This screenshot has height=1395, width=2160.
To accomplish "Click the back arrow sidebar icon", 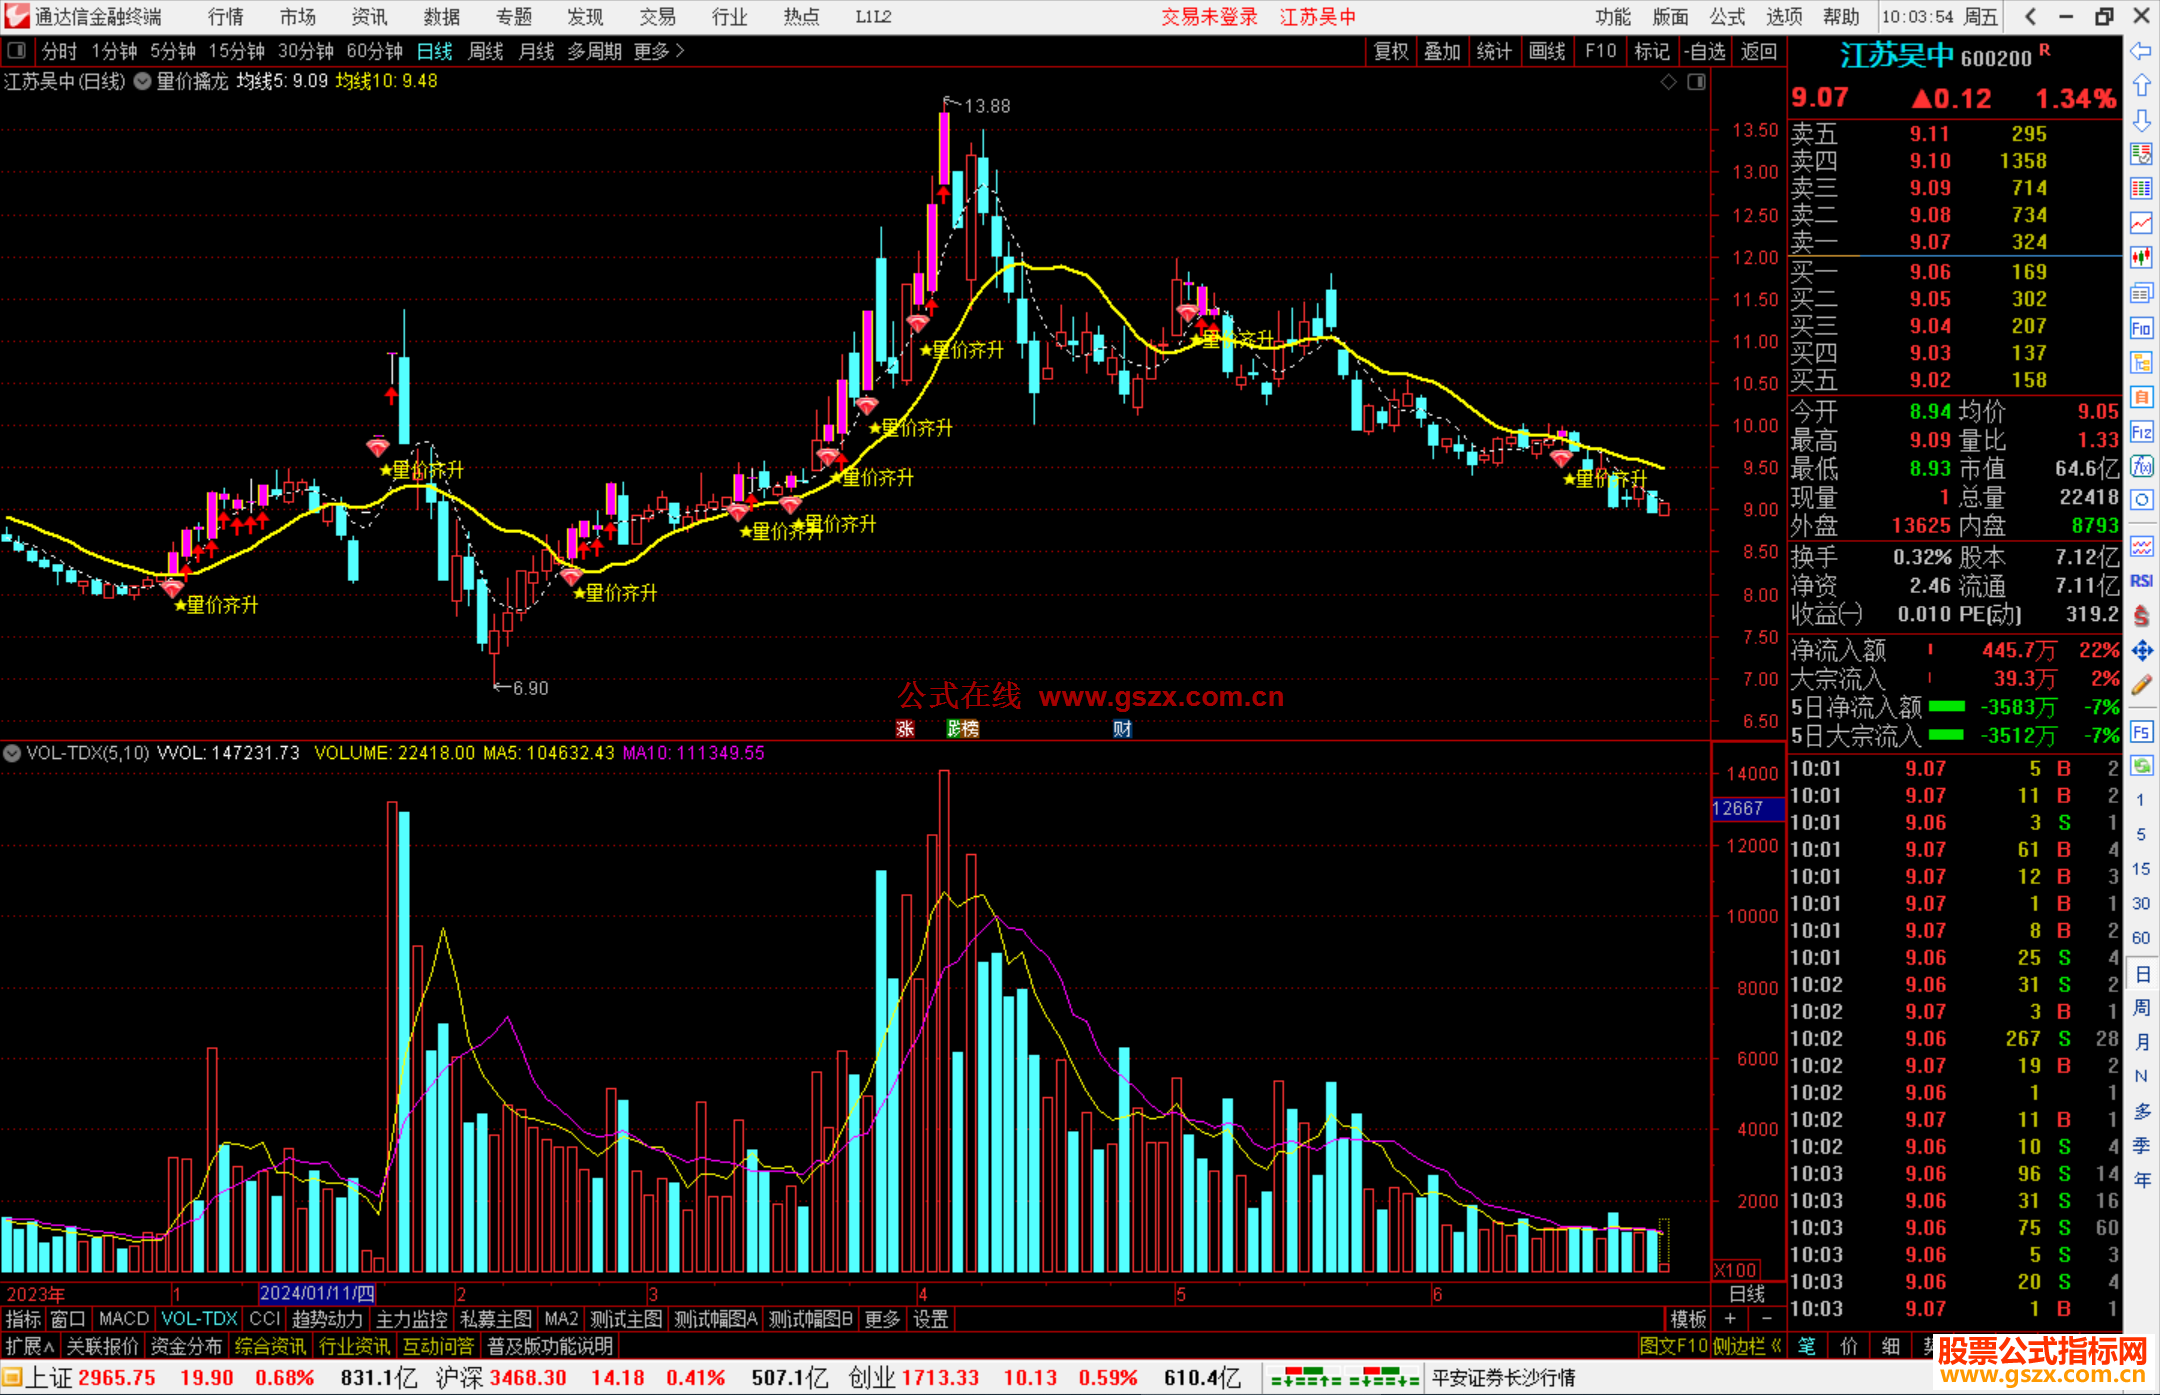I will 2141,51.
